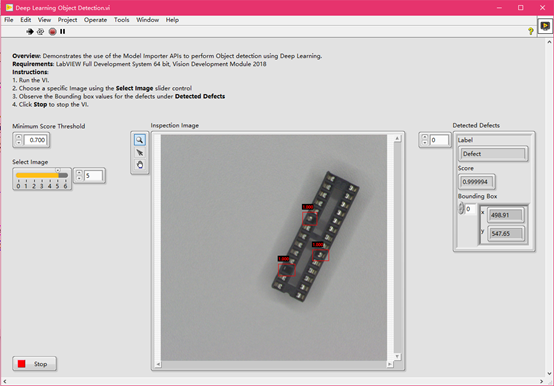Select the Pan hand image tool
This screenshot has height=386, width=554.
point(140,165)
